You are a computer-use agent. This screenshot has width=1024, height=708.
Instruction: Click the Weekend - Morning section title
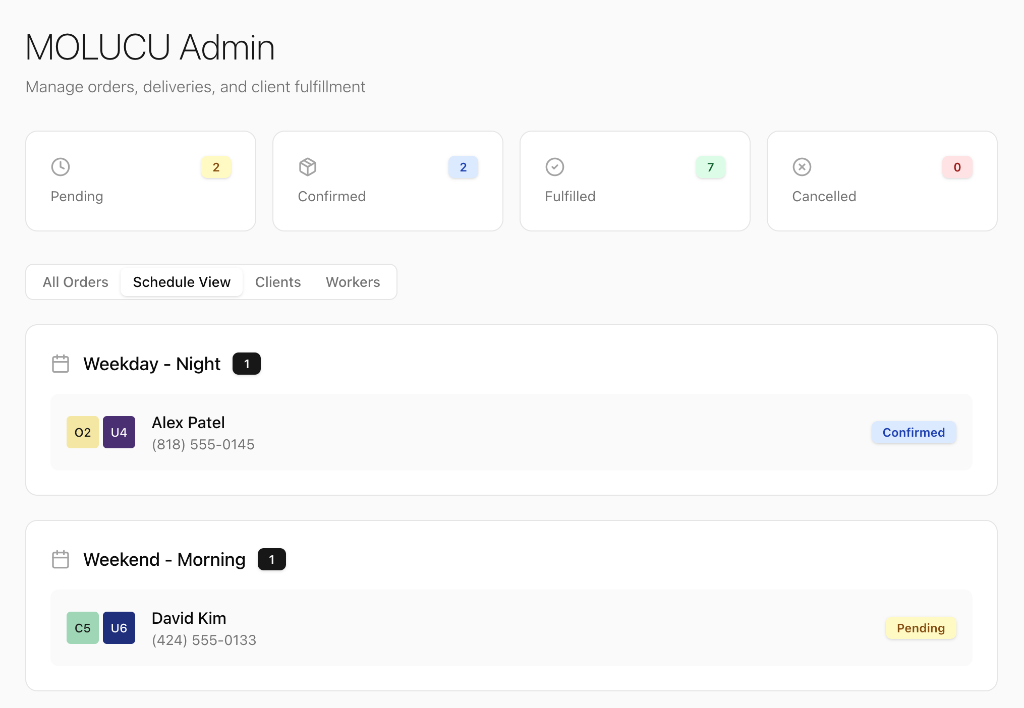[x=165, y=560]
